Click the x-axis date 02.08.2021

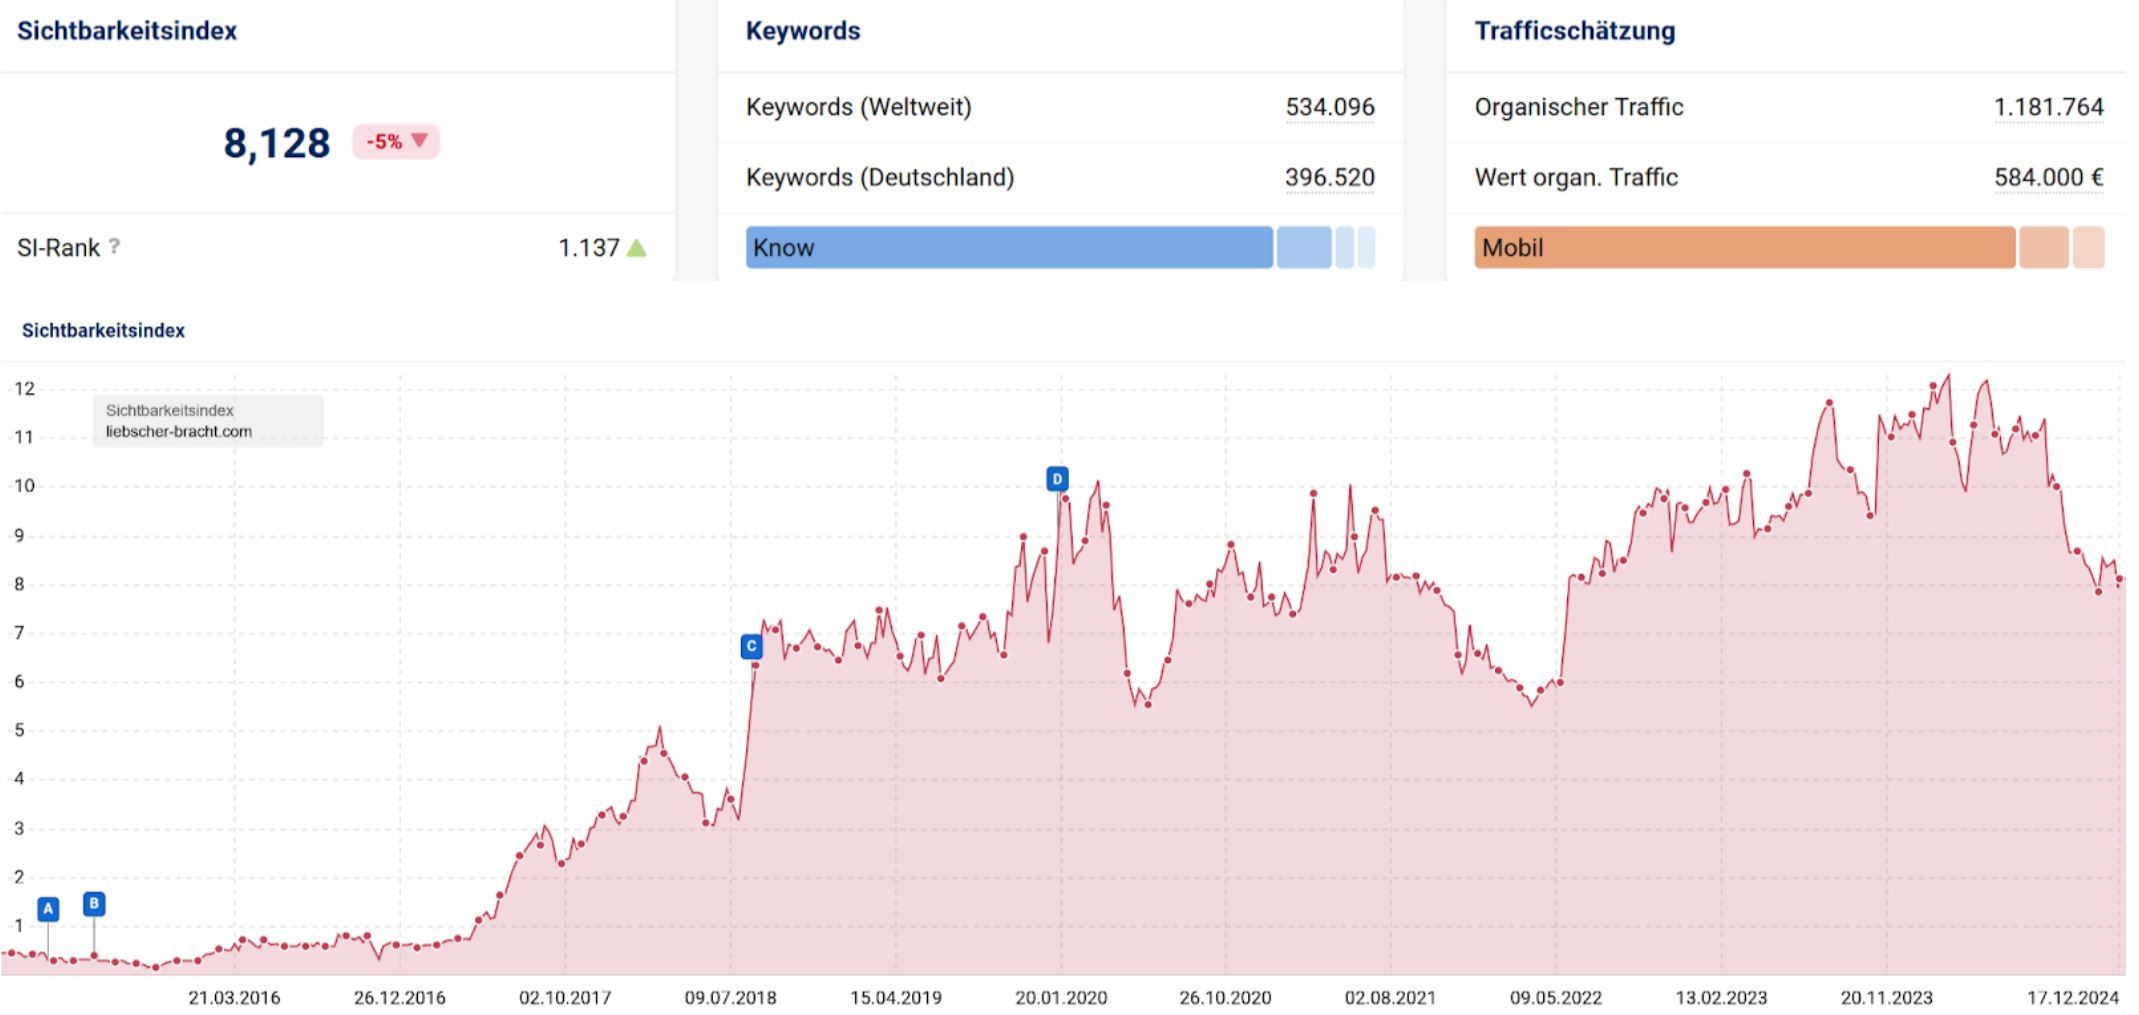(x=1390, y=997)
